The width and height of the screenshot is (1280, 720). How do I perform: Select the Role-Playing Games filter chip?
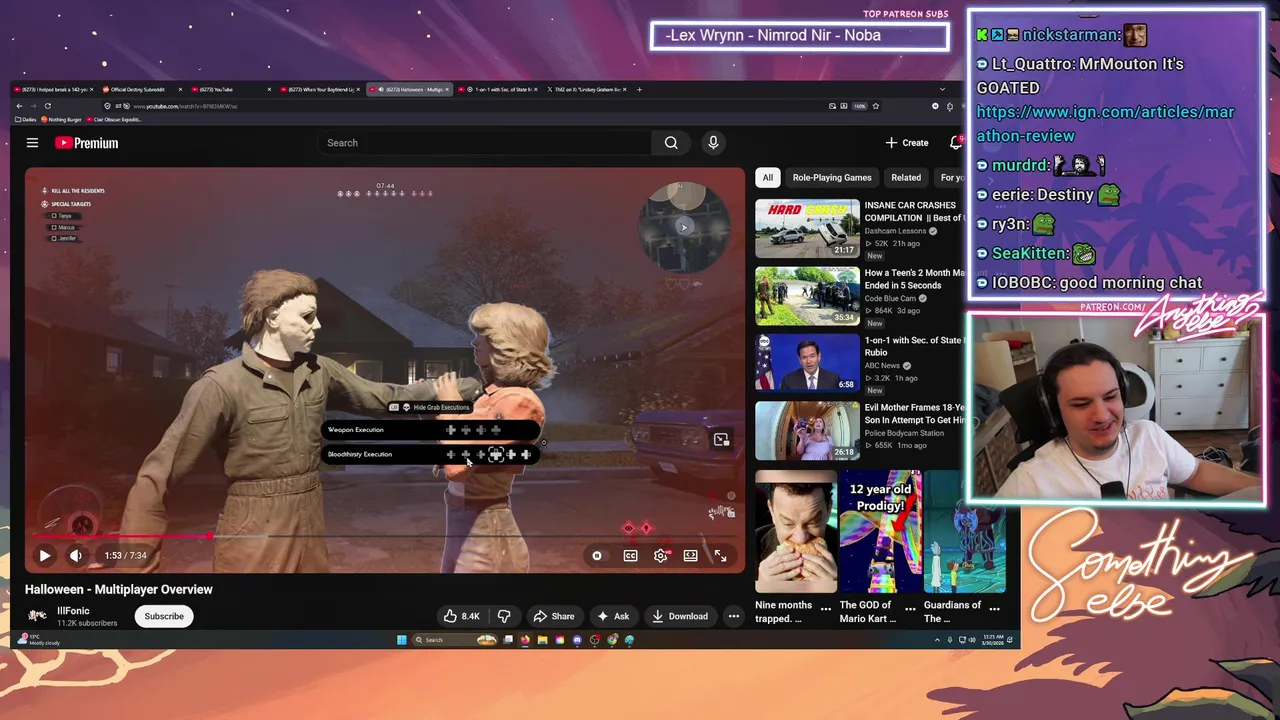click(832, 178)
